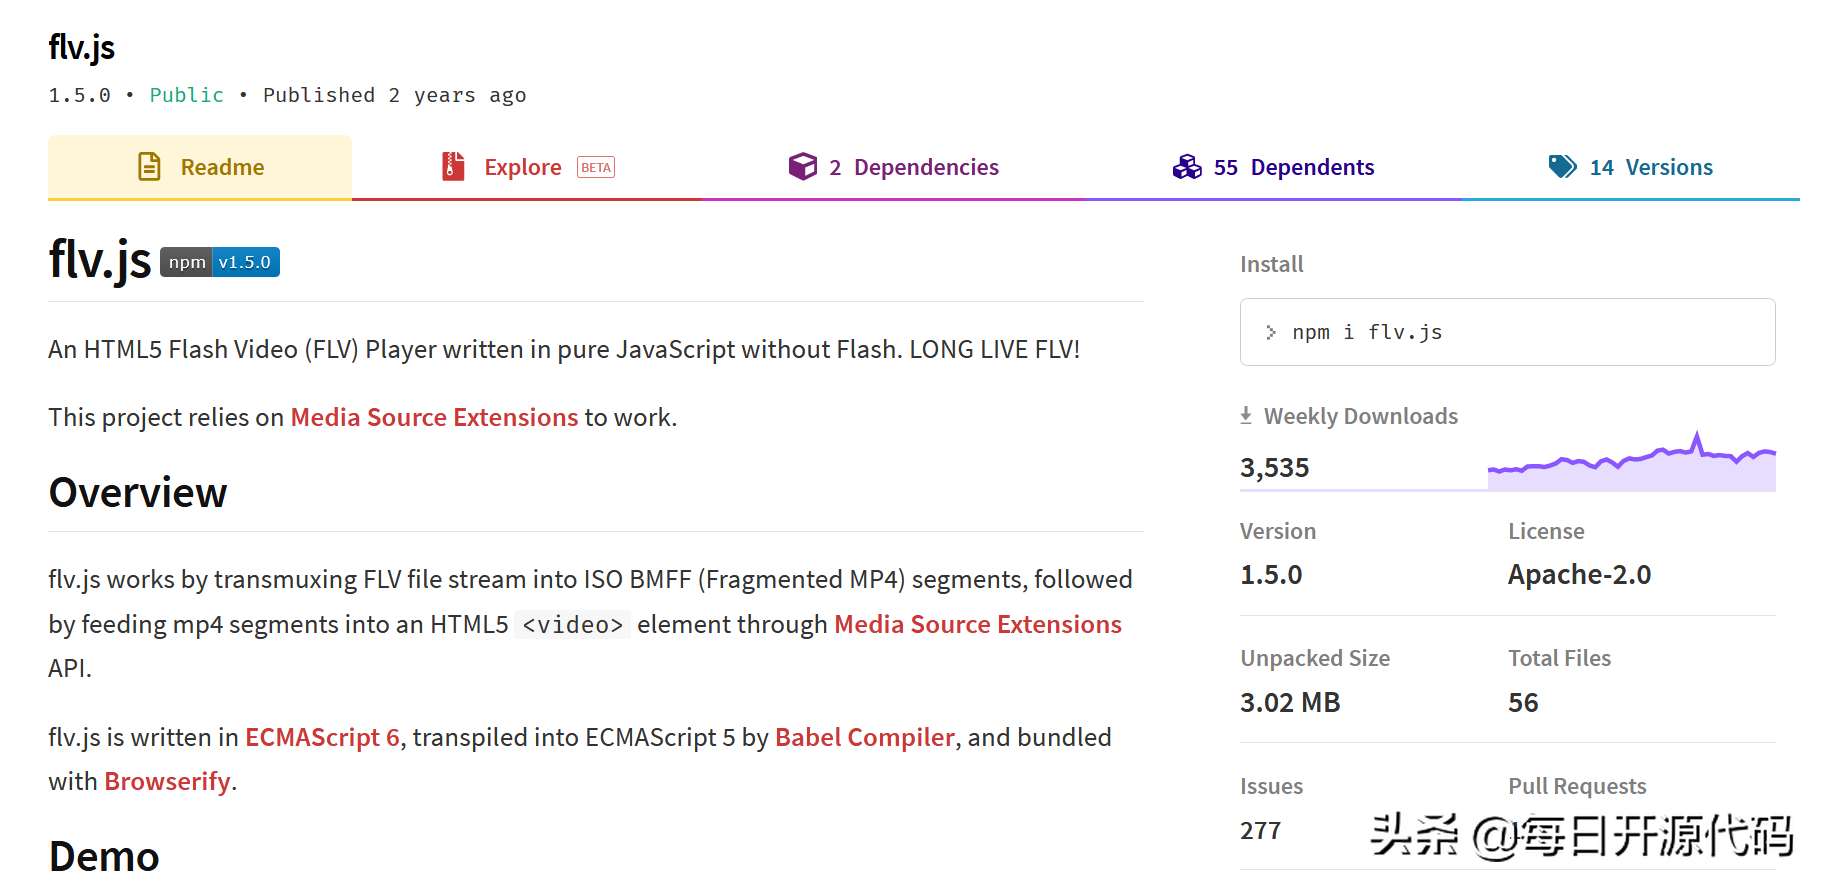Copy the npm i flv.js command

click(1367, 332)
